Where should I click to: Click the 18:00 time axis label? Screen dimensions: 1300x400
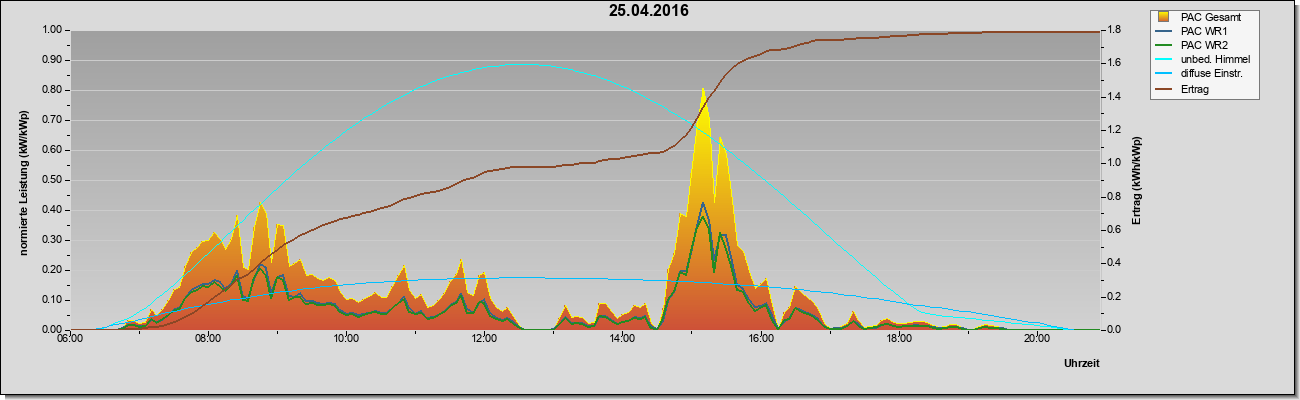coord(898,338)
